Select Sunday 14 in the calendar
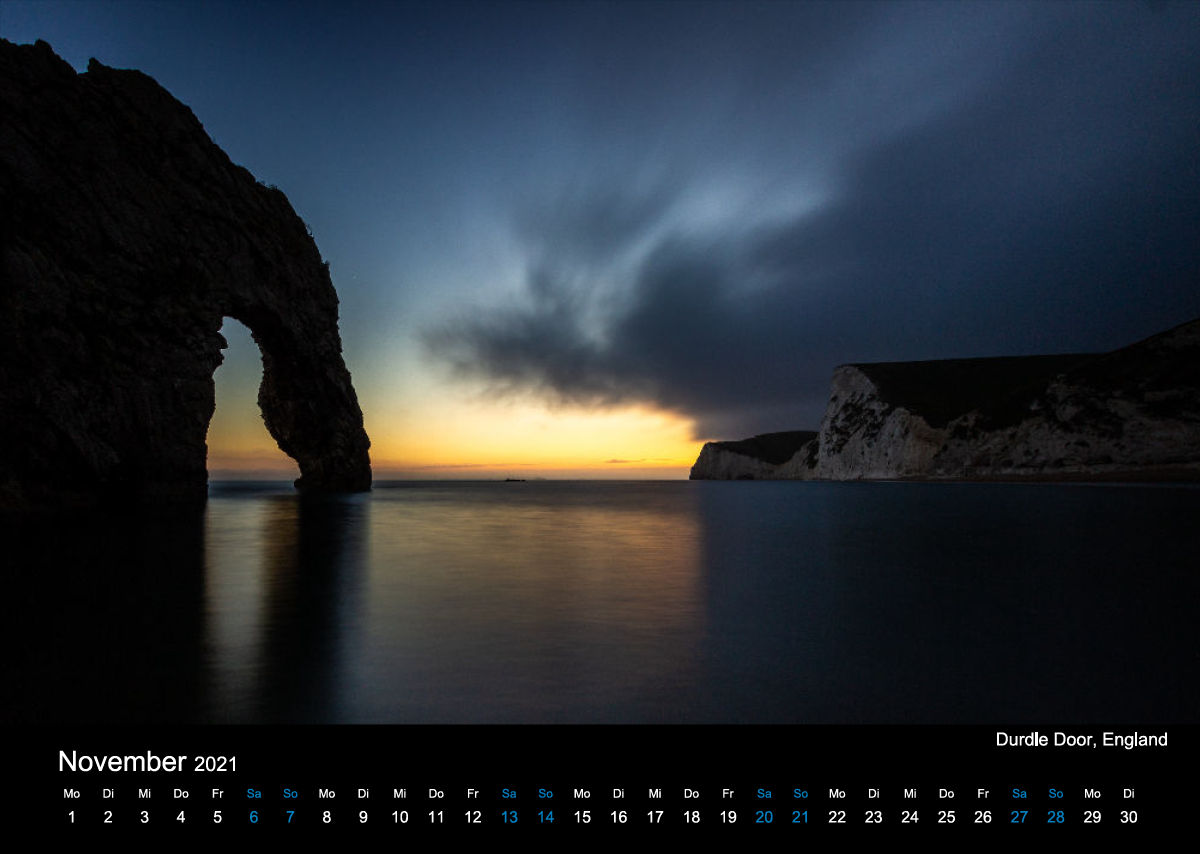The height and width of the screenshot is (854, 1200). (x=545, y=817)
